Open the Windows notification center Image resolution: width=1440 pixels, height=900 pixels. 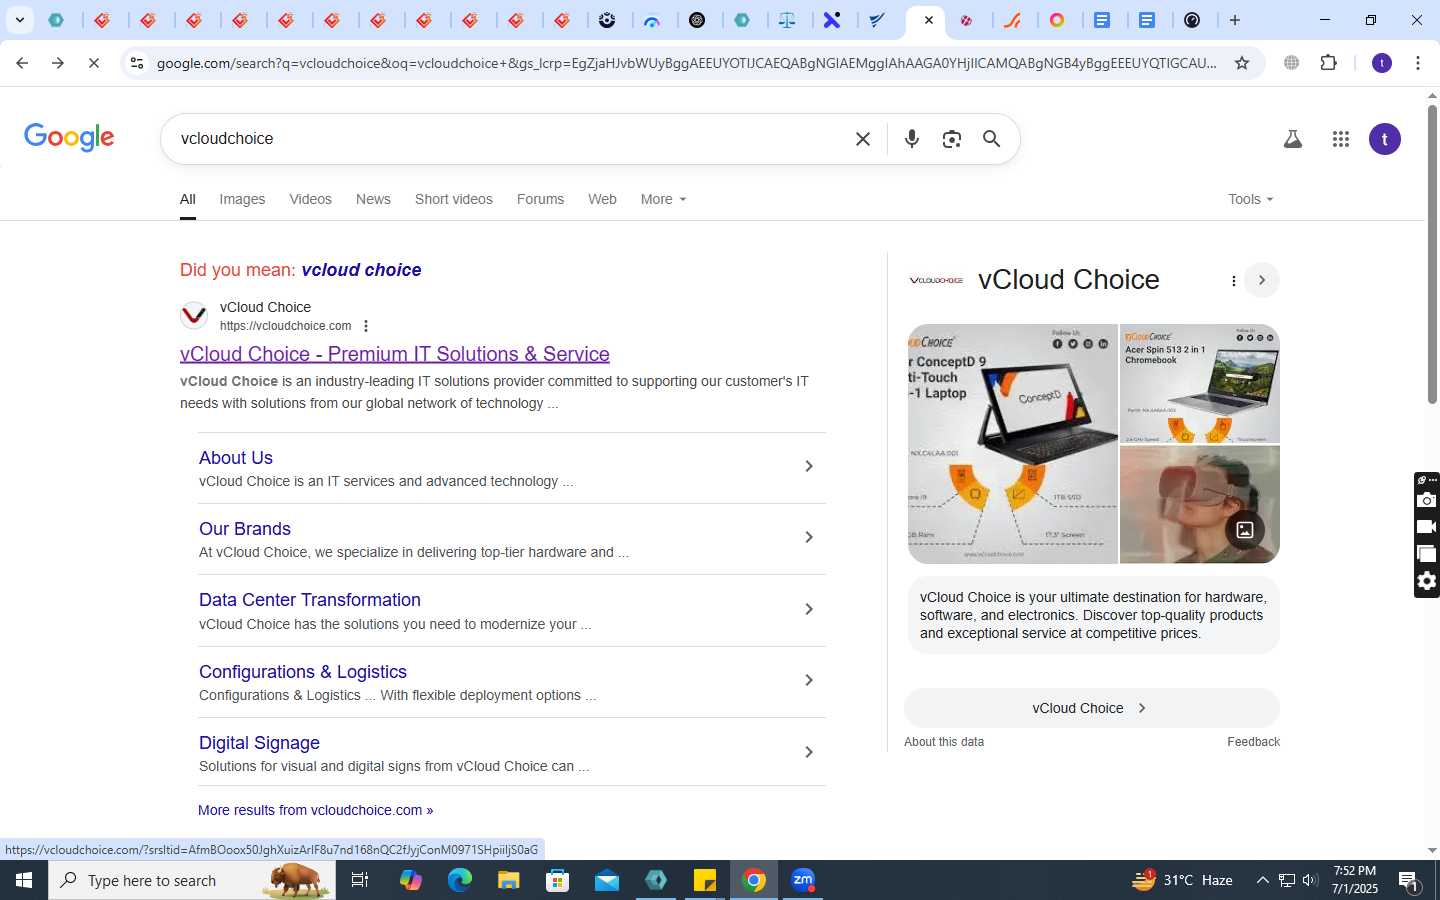pos(1409,880)
